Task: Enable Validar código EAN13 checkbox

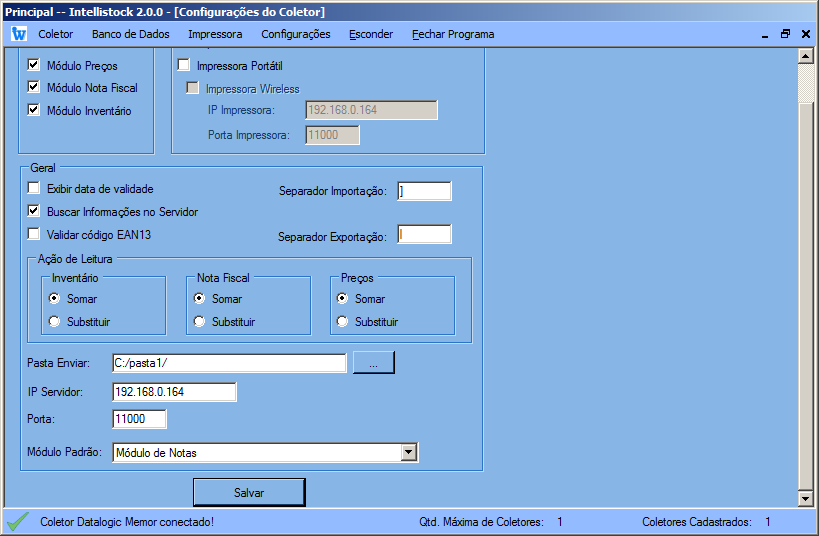Action: click(x=33, y=234)
